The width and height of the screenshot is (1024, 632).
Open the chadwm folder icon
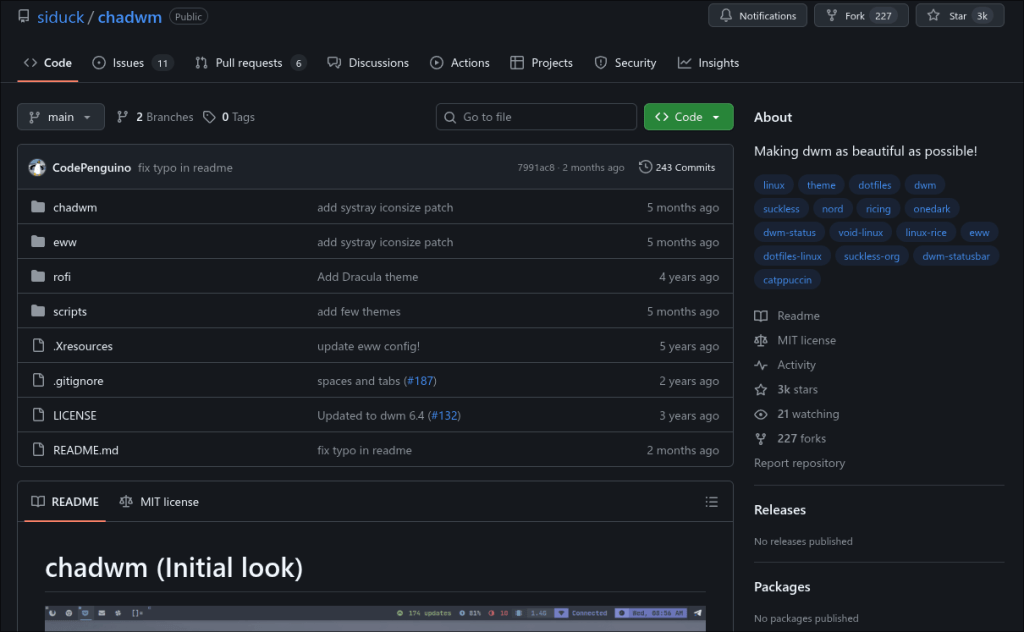(38, 207)
